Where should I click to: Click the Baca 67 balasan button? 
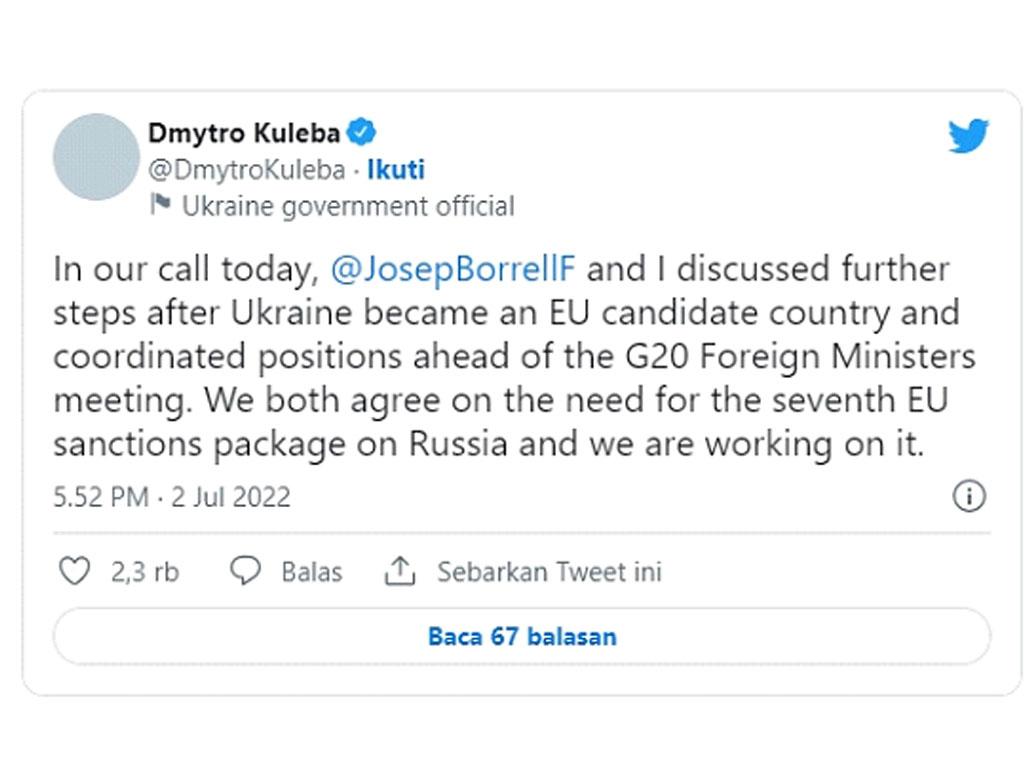coord(522,636)
